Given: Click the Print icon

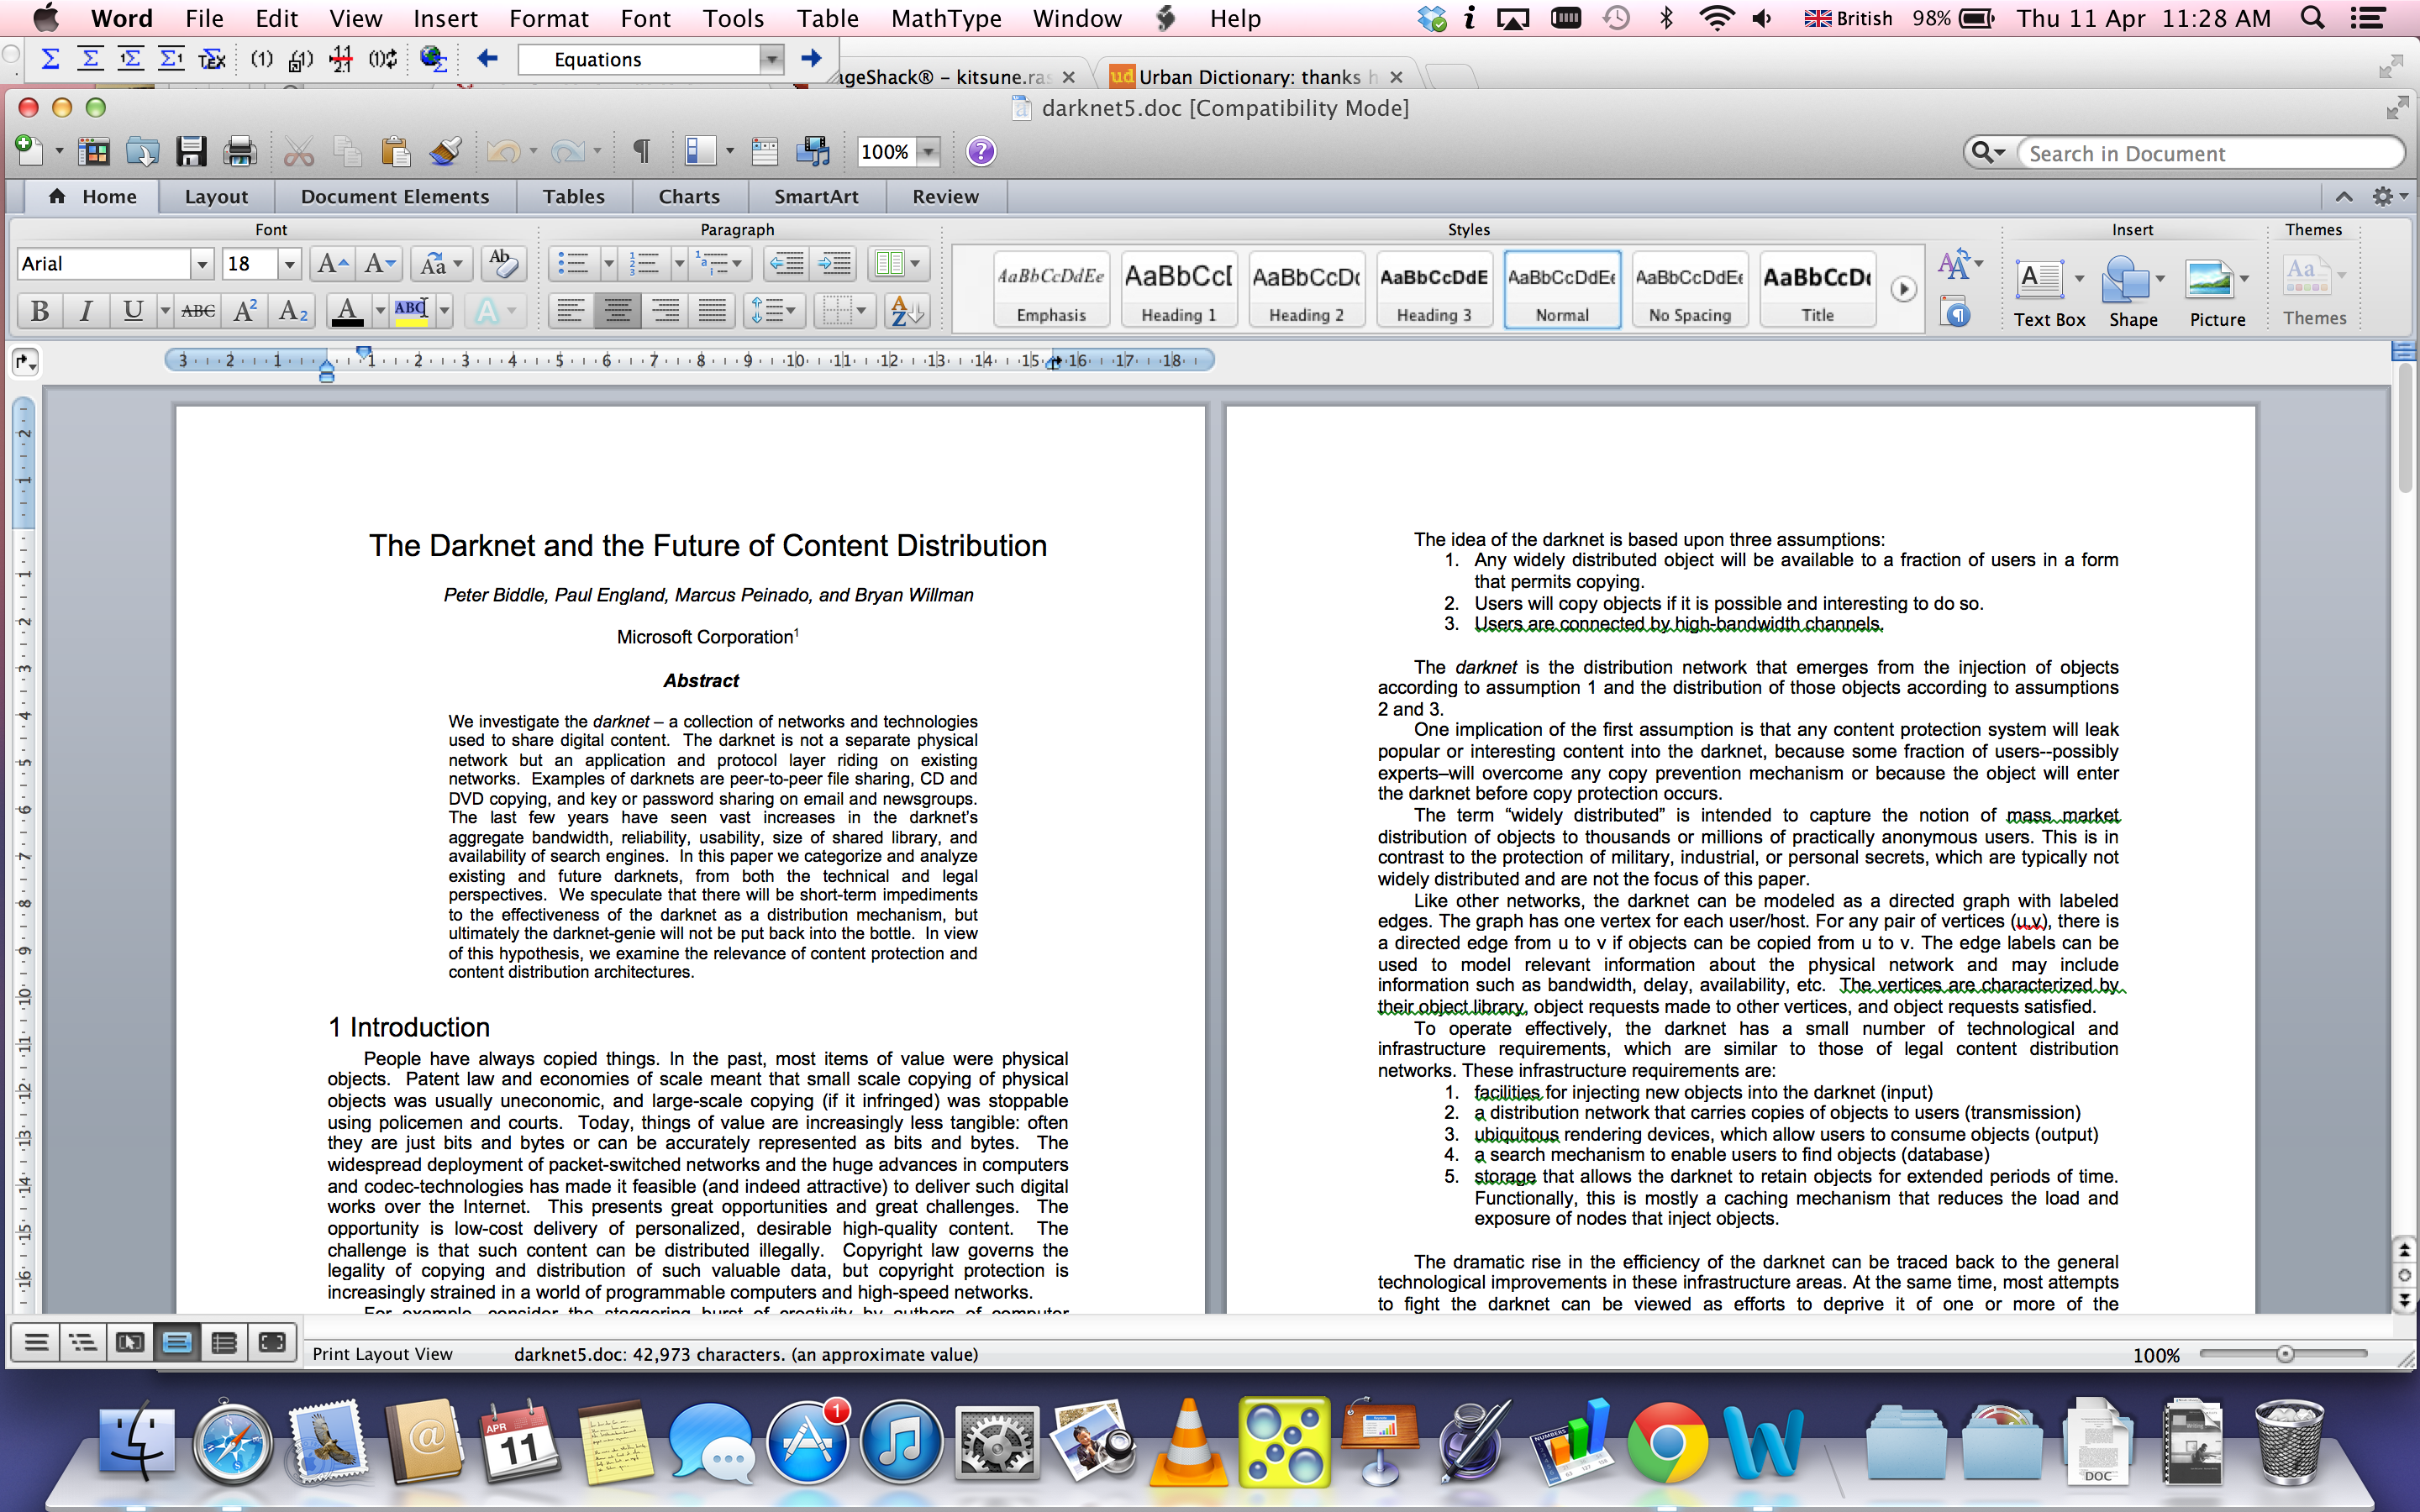Looking at the screenshot, I should tap(239, 152).
